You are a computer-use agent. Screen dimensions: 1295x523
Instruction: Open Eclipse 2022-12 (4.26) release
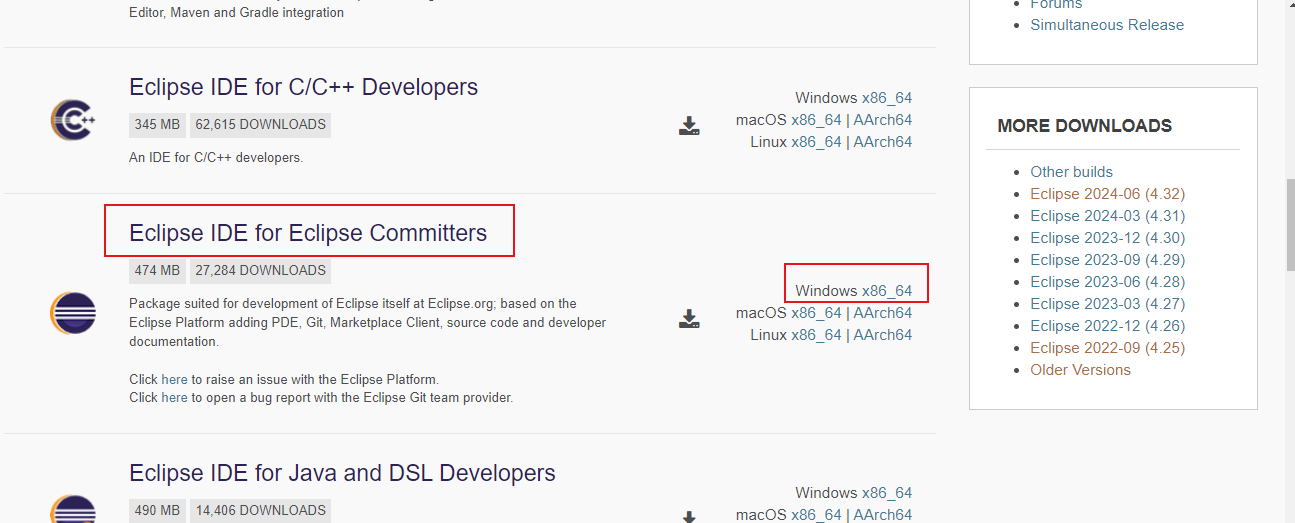(1107, 326)
